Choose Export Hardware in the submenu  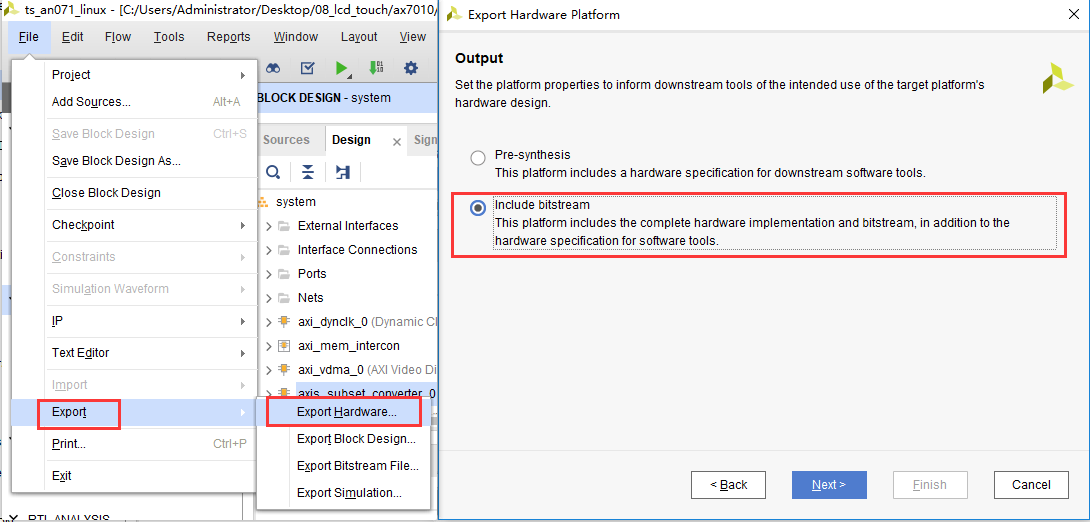coord(343,411)
